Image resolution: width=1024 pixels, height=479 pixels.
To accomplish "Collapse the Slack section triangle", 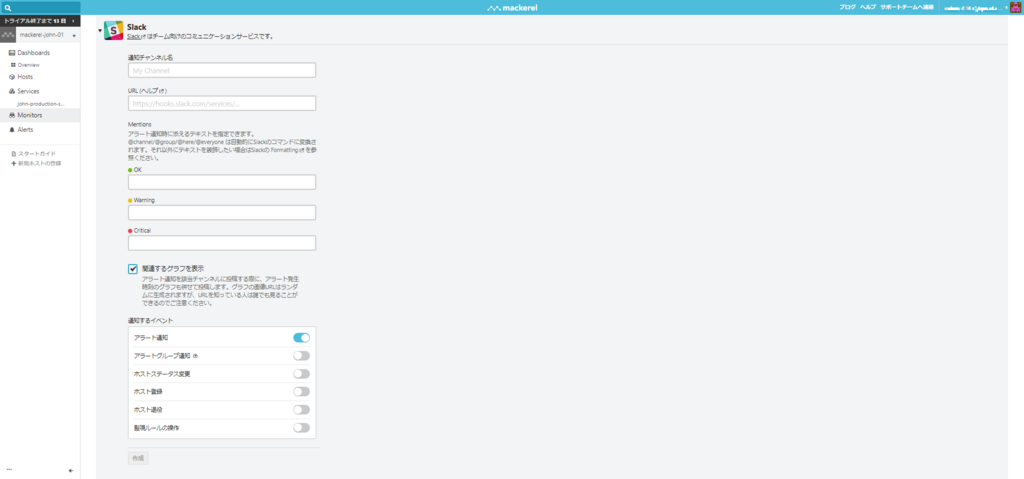I will pyautogui.click(x=100, y=31).
